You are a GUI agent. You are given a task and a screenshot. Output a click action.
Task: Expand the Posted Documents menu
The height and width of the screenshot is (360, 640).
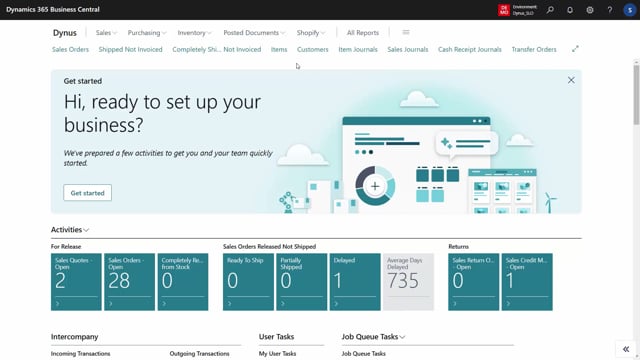(254, 33)
